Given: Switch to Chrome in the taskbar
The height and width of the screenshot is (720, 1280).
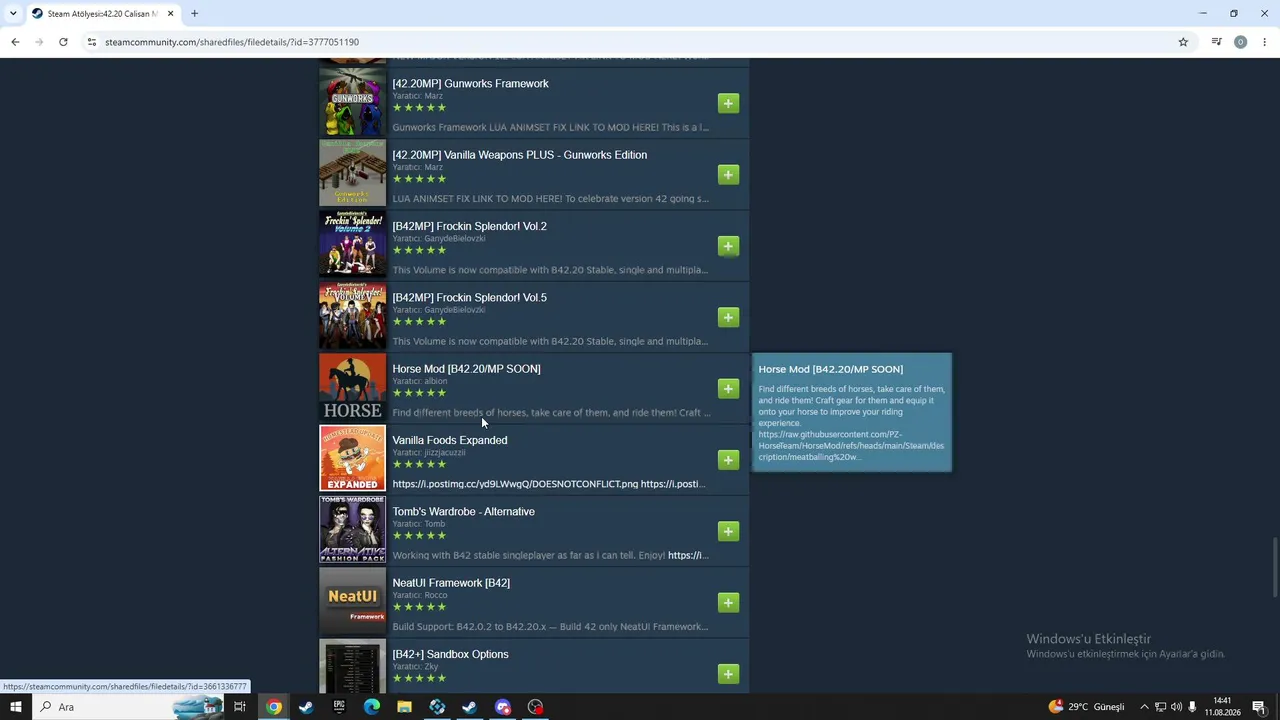Looking at the screenshot, I should pos(273,707).
